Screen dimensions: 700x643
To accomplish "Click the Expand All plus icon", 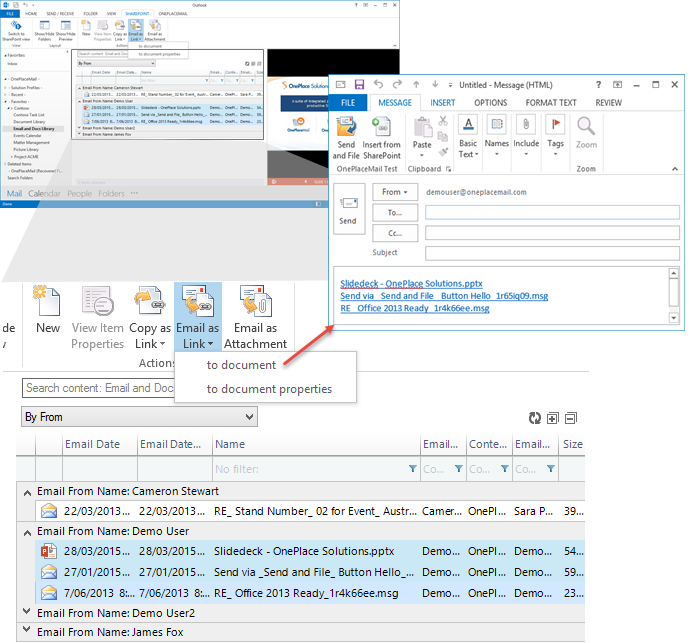I will (x=553, y=418).
